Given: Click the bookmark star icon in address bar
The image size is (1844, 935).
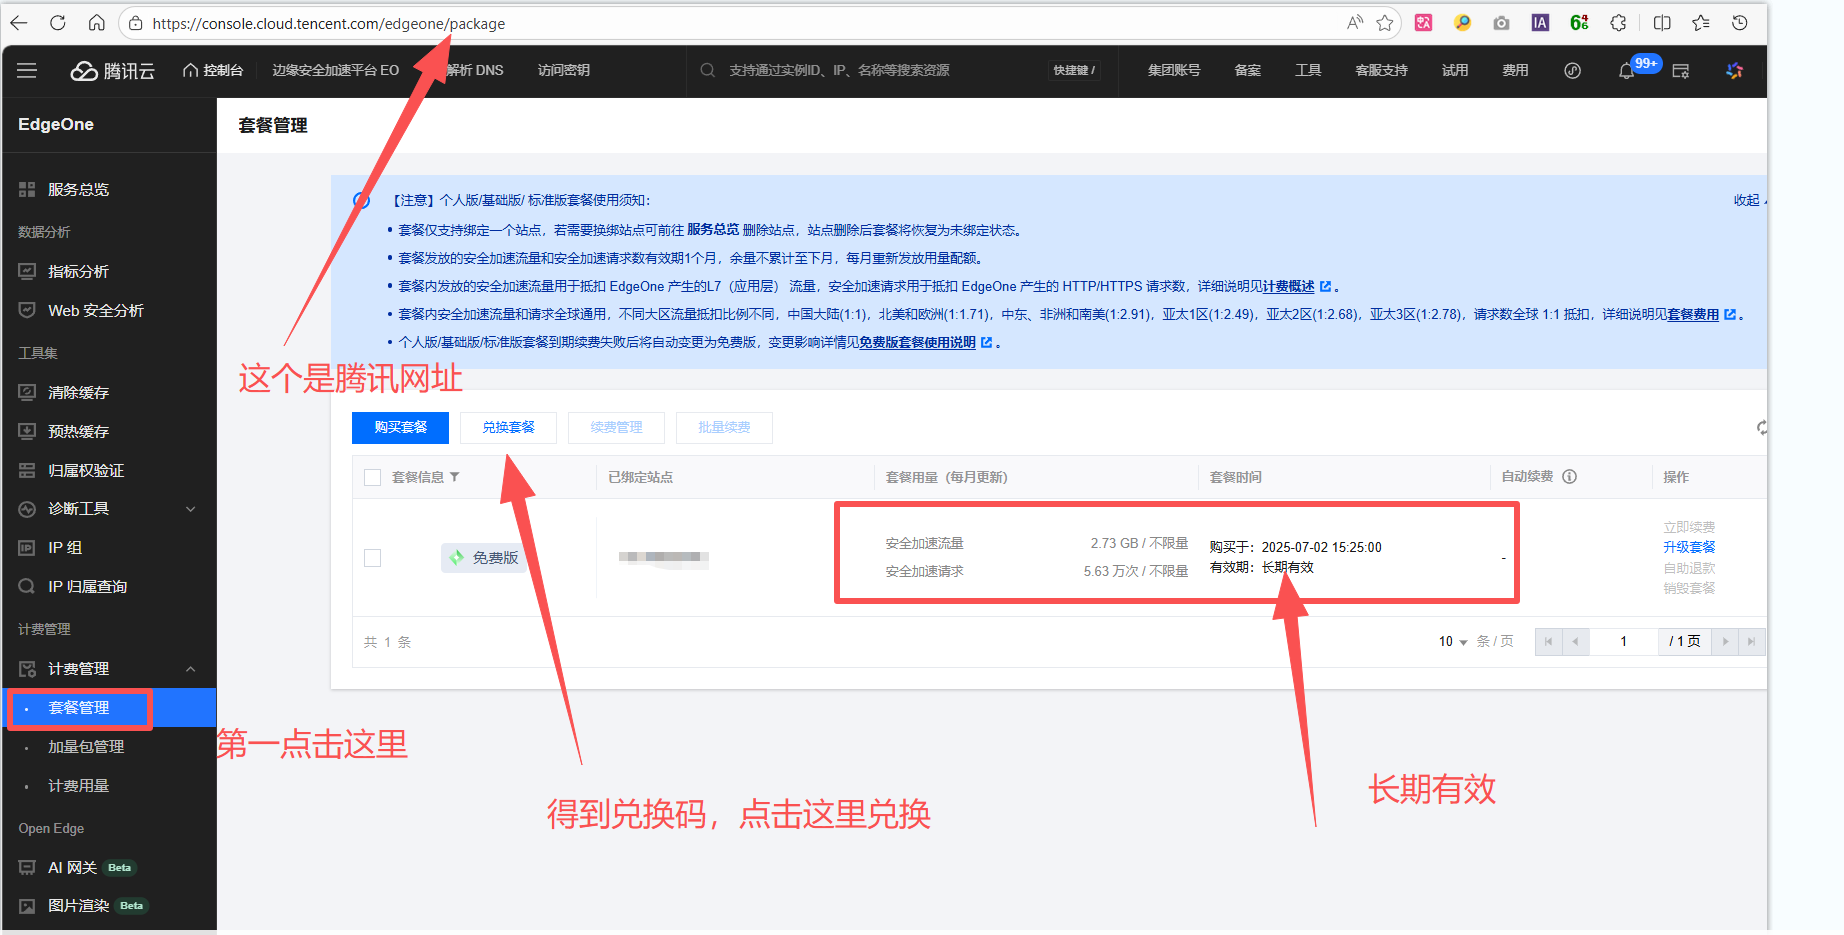Looking at the screenshot, I should pos(1384,23).
